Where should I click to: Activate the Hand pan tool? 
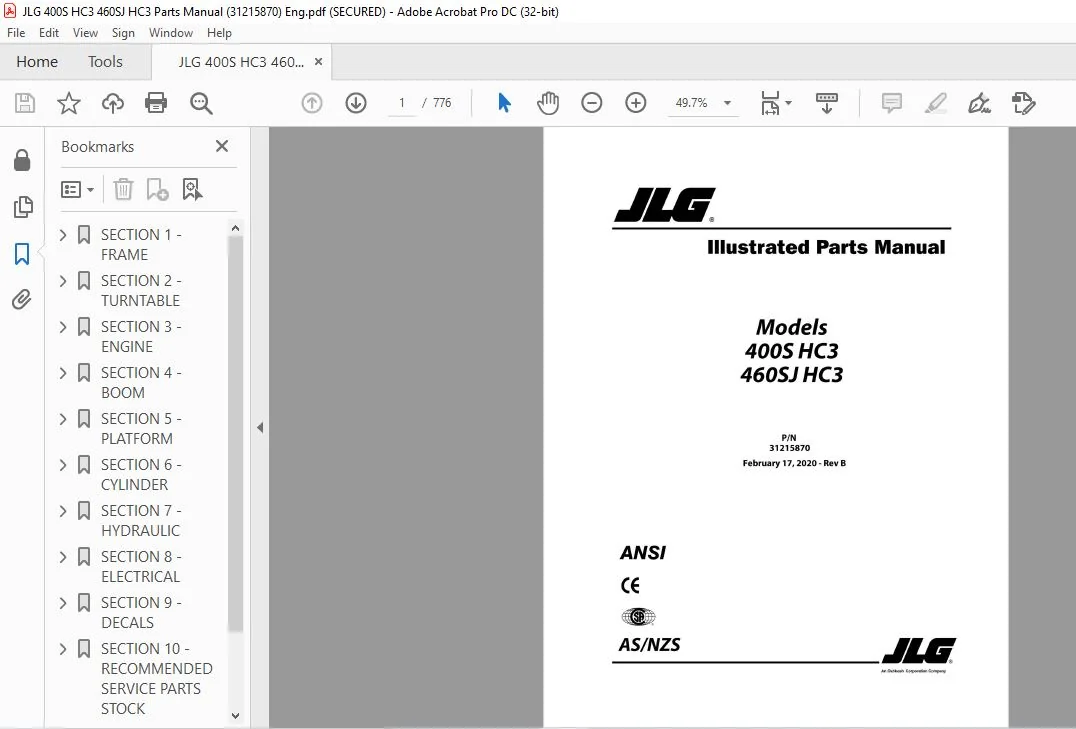pyautogui.click(x=548, y=103)
